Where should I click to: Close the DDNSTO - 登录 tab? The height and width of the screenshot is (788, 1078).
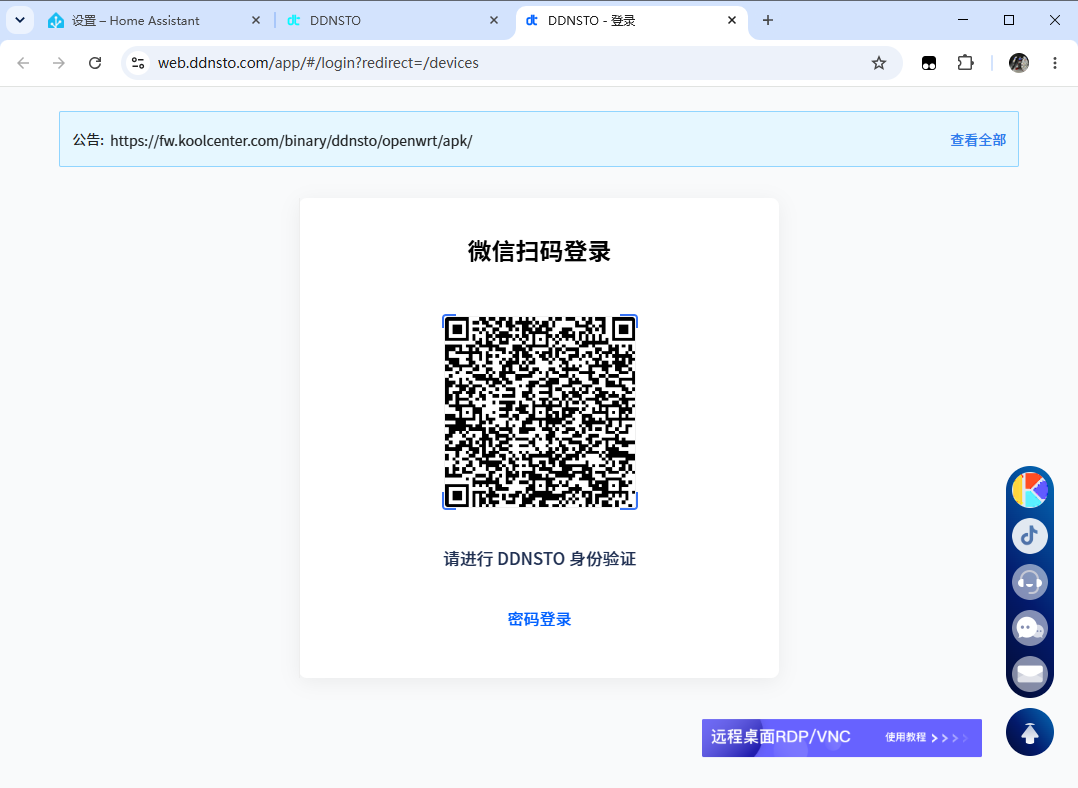point(732,21)
